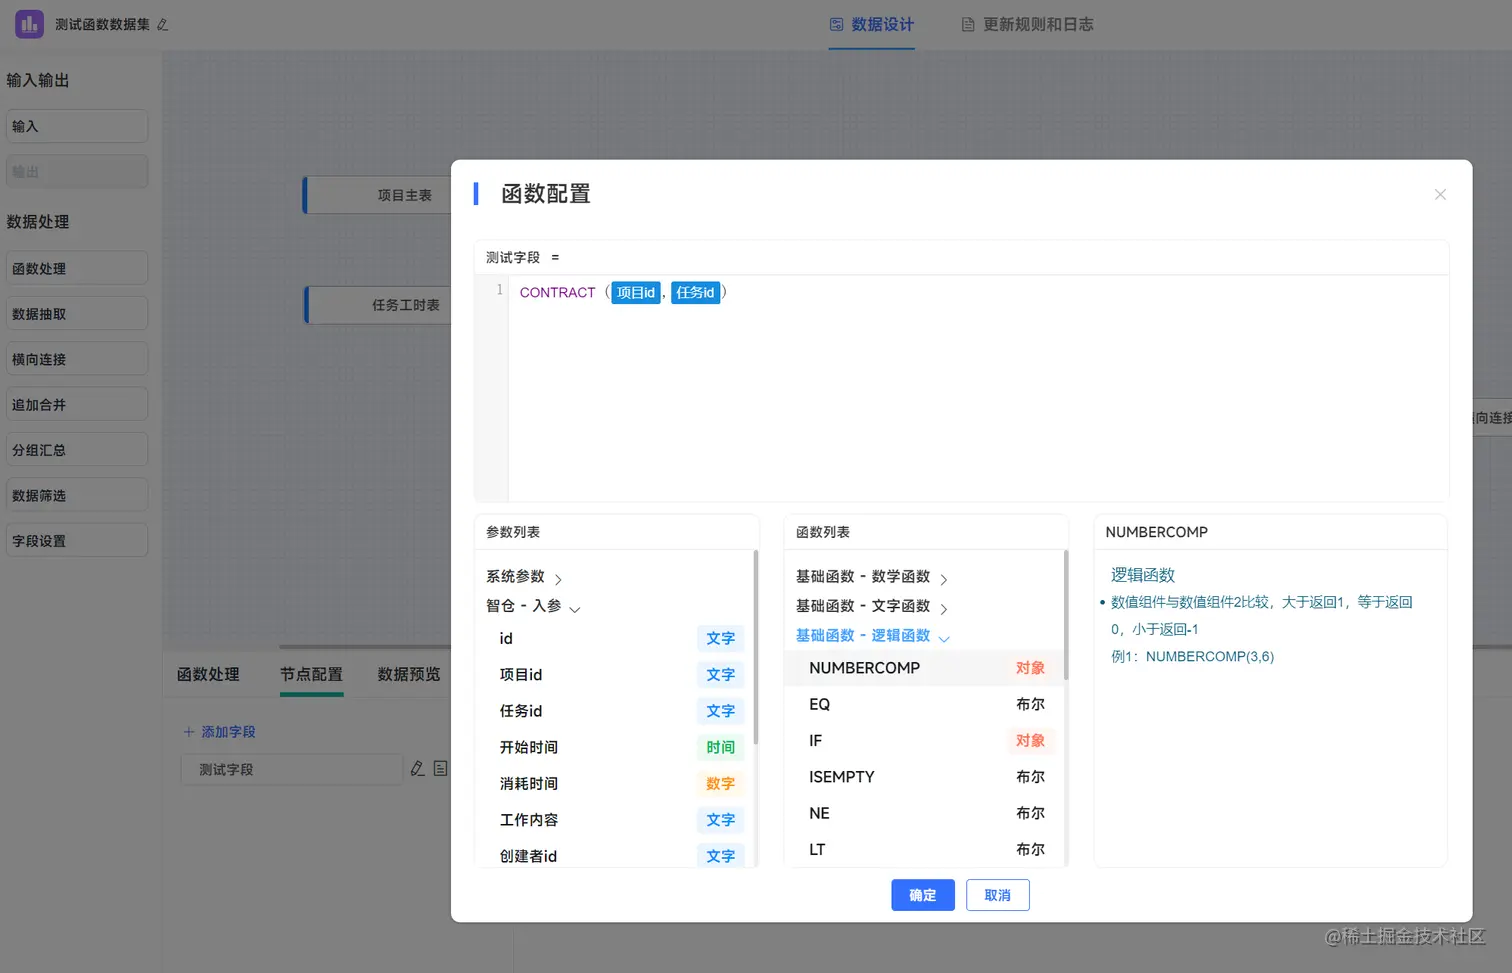Select the 项目id parameter row
The image size is (1512, 973).
pos(616,674)
